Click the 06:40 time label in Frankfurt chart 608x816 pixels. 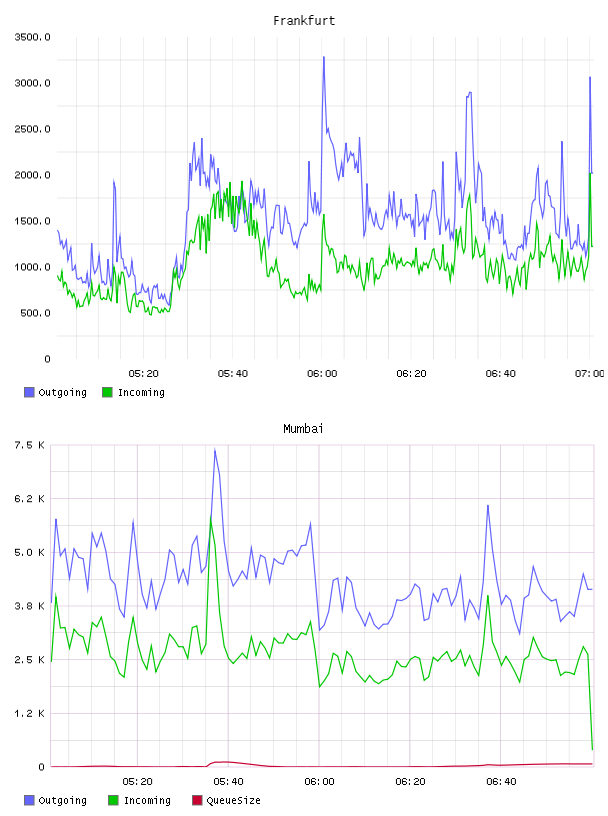(501, 374)
